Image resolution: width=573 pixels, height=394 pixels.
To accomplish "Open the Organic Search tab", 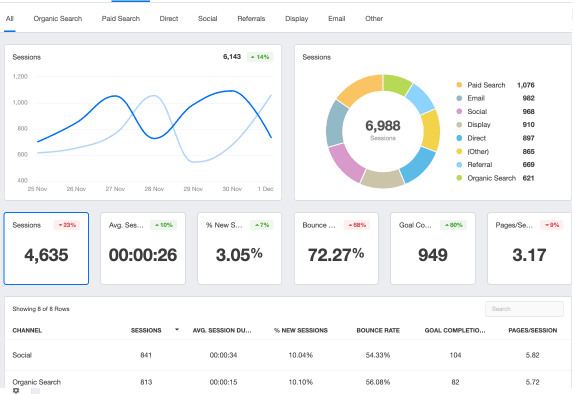I will [58, 19].
